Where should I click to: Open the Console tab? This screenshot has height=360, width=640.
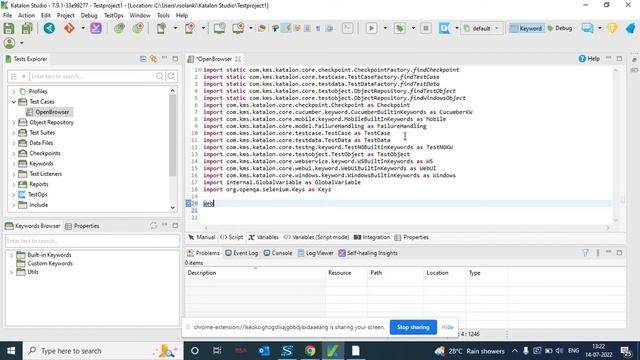click(278, 253)
